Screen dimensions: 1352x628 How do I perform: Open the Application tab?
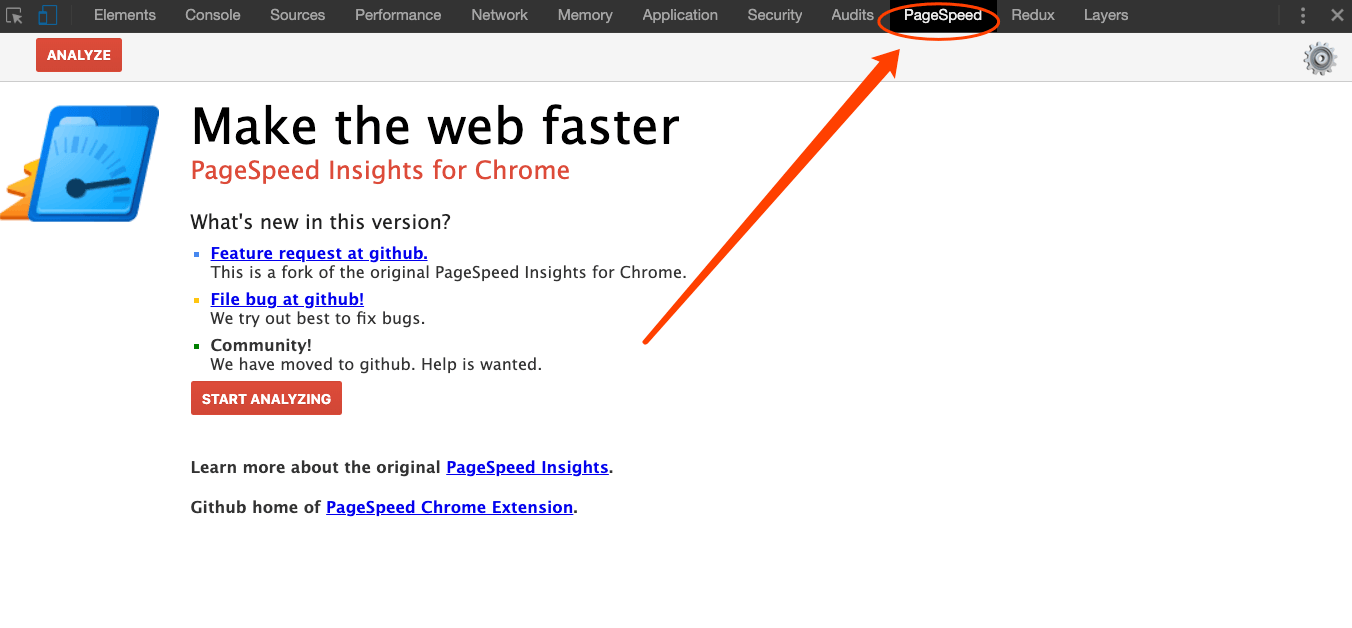[680, 15]
